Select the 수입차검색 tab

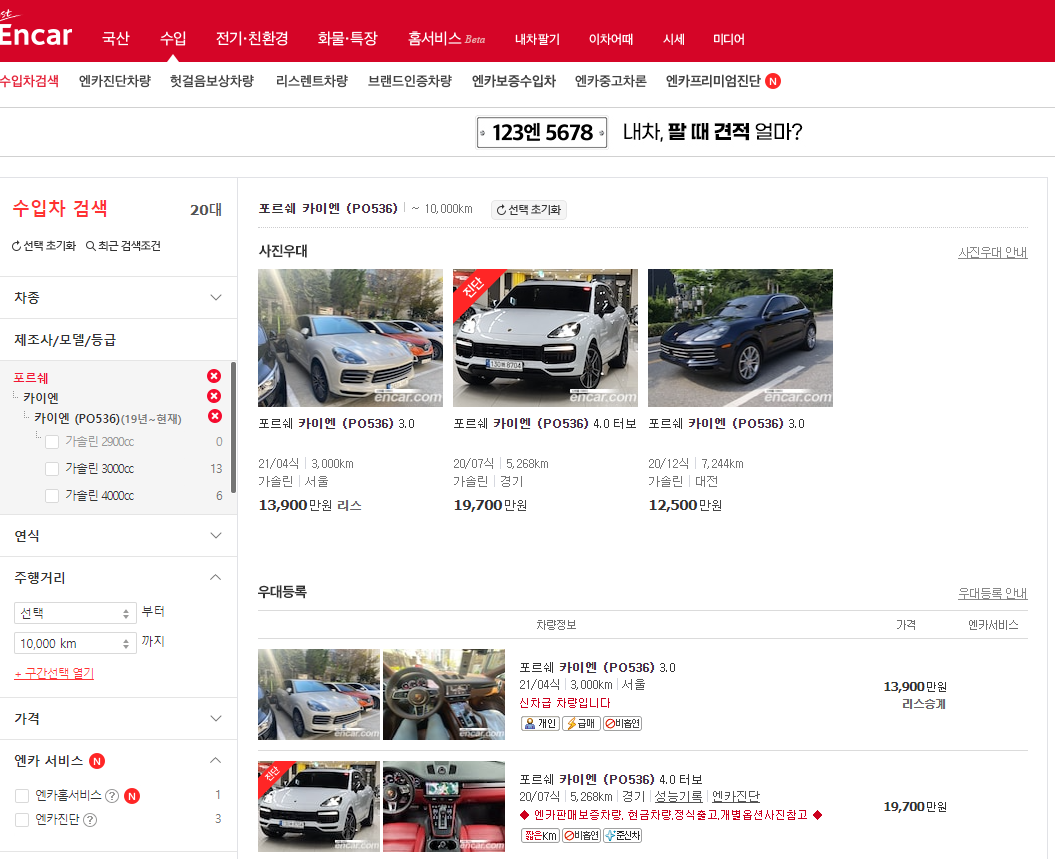[x=29, y=81]
